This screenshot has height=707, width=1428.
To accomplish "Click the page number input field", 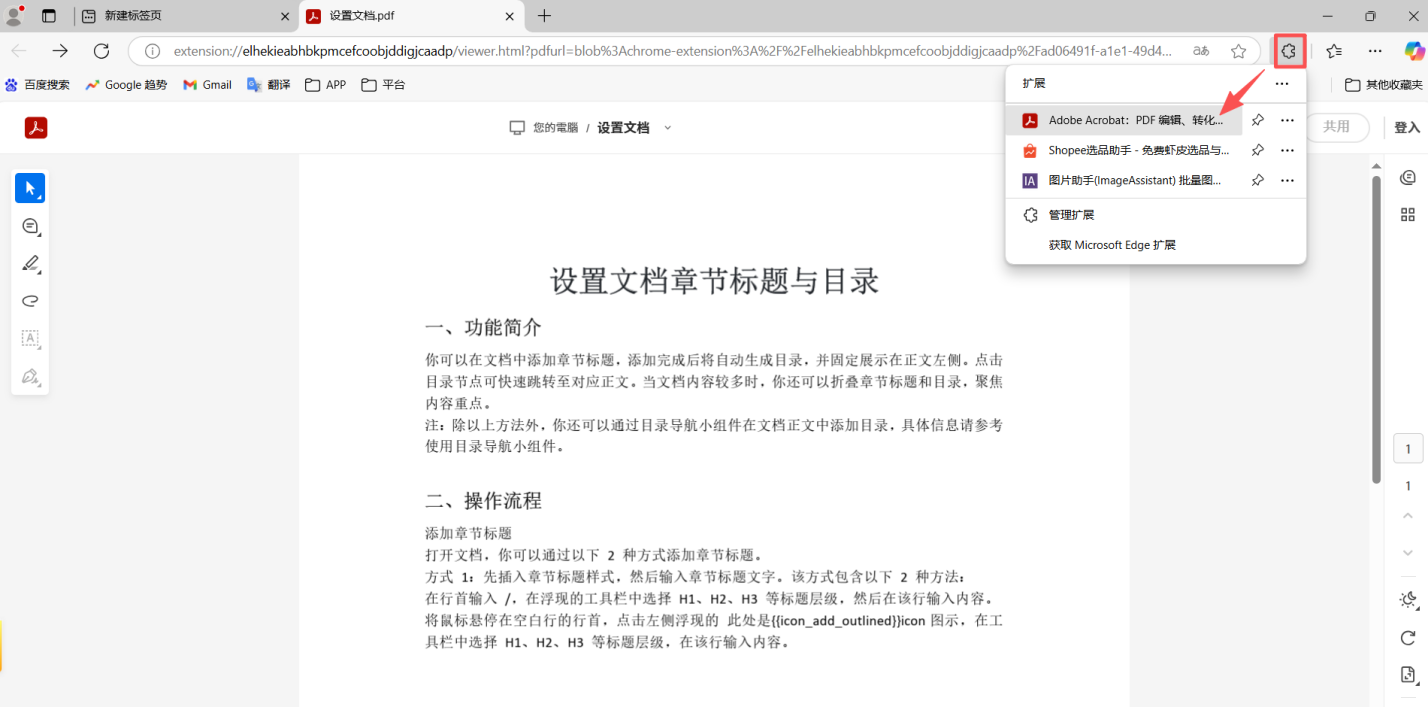I will click(1407, 448).
